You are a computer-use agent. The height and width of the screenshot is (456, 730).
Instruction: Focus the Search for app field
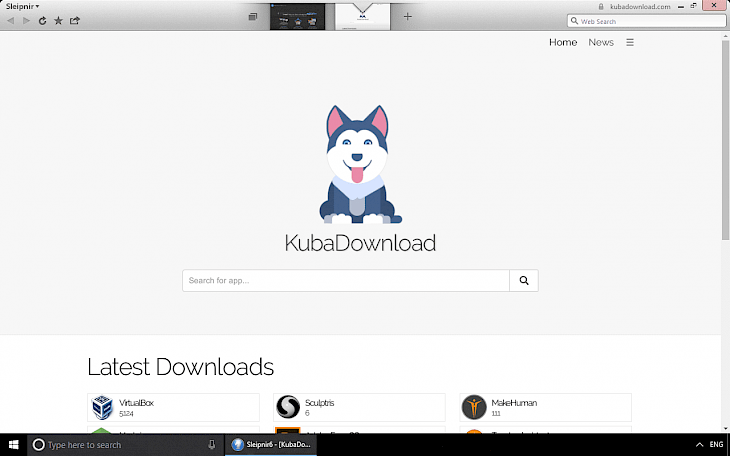(x=346, y=280)
